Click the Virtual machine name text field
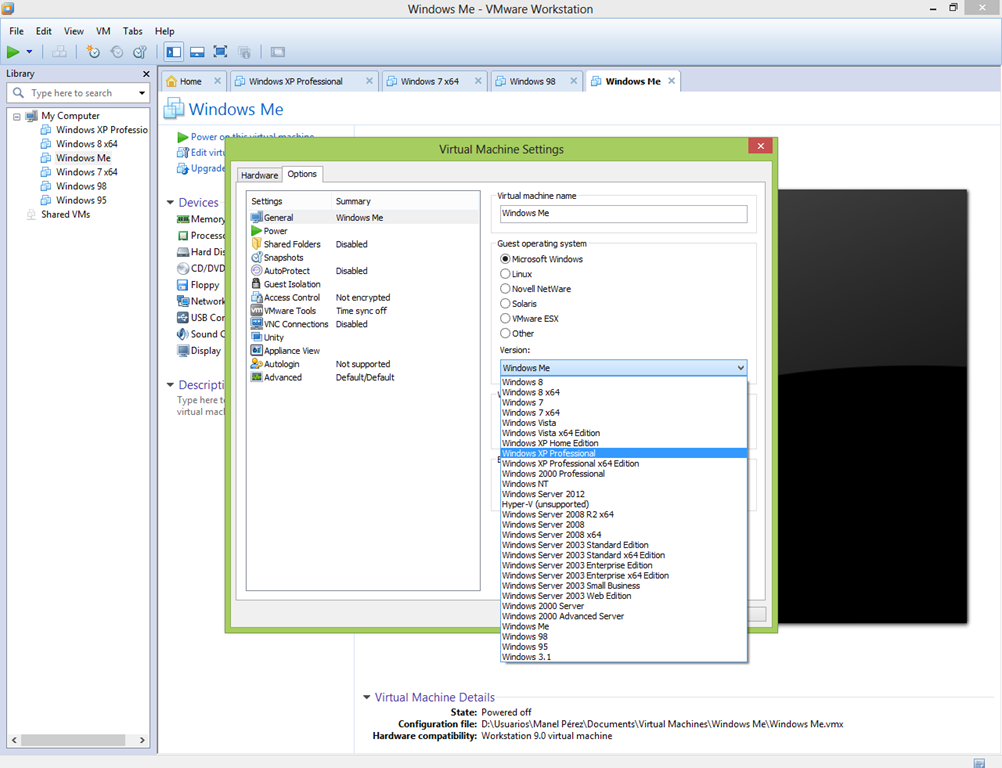 pos(623,214)
